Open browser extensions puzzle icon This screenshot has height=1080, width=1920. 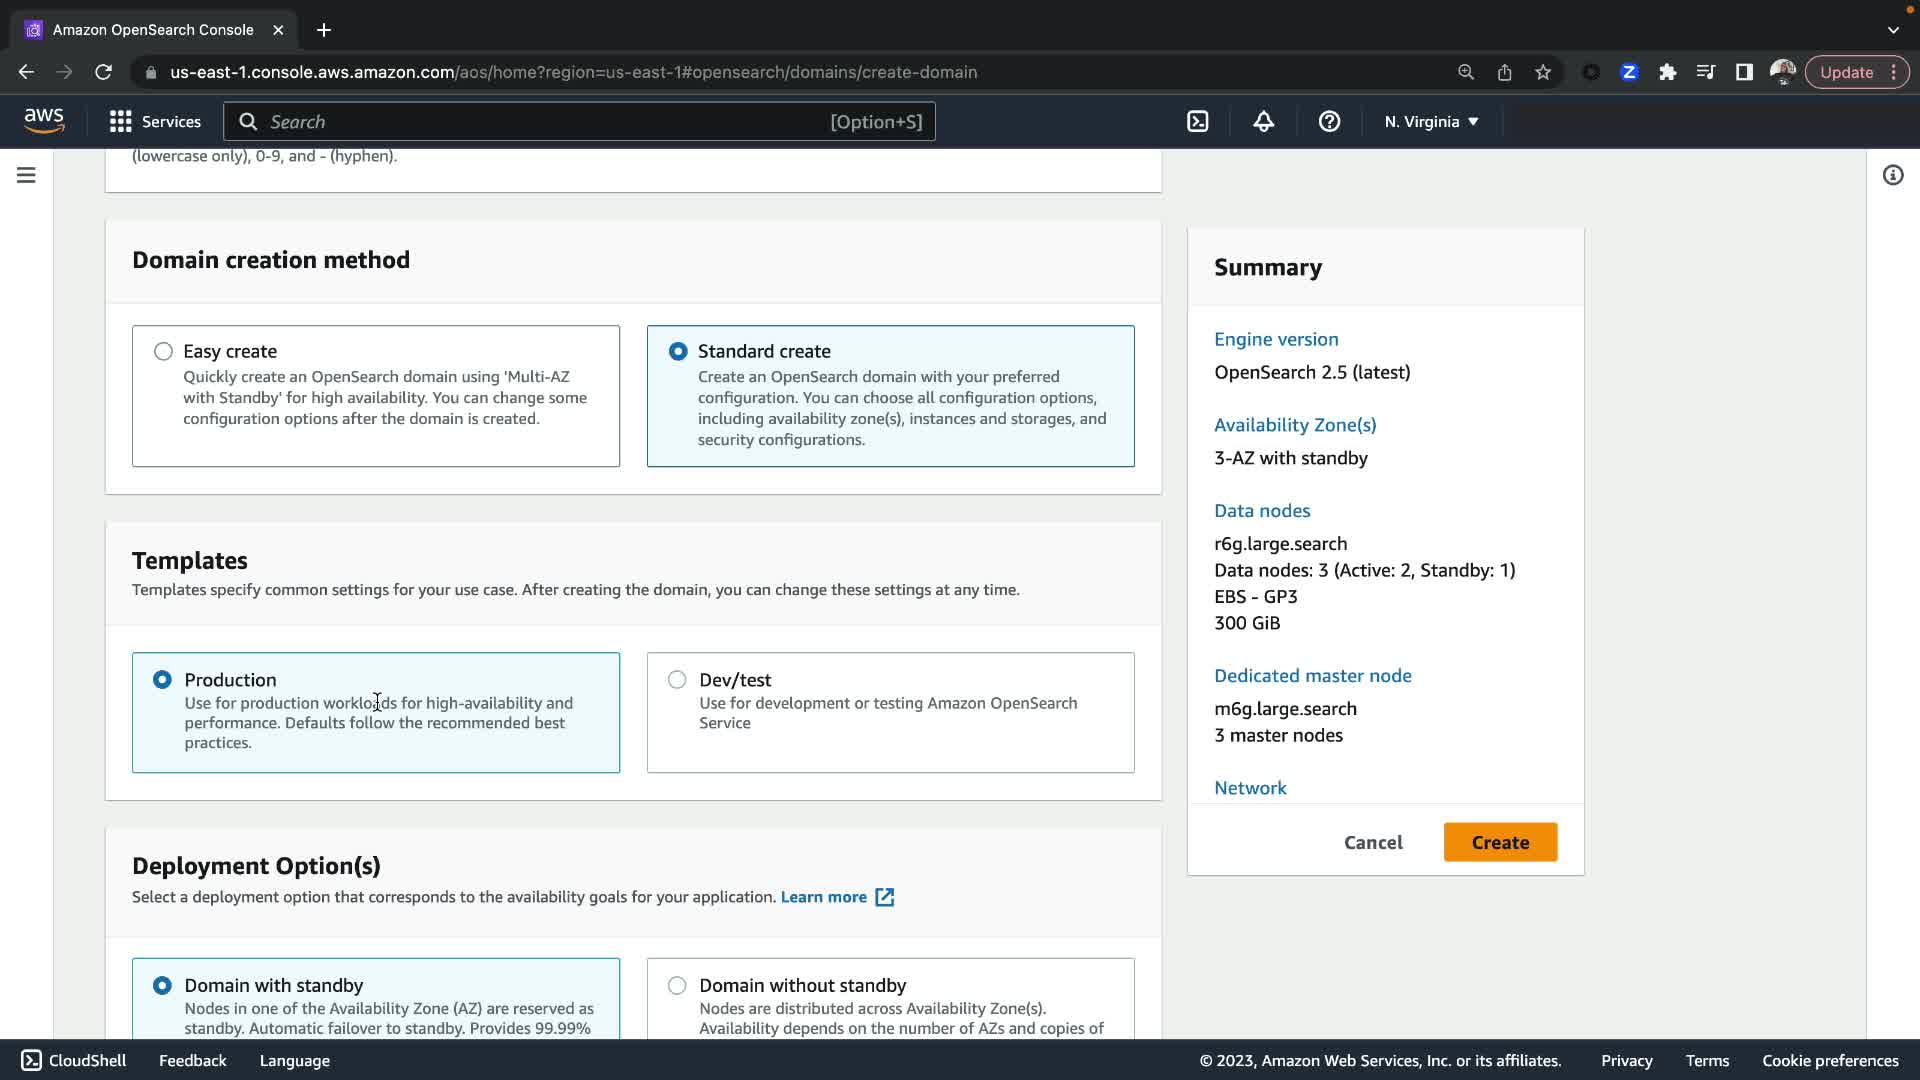[1667, 72]
